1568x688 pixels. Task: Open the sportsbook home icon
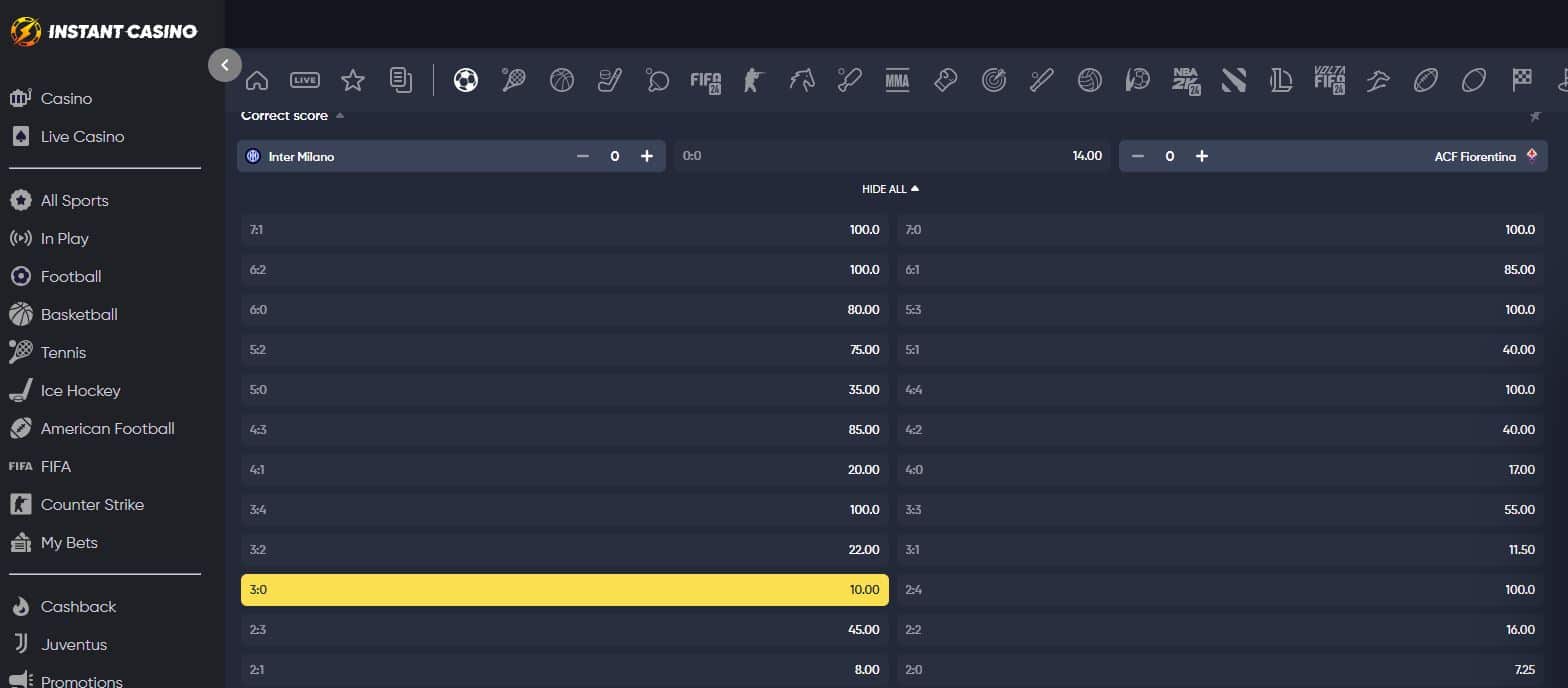click(257, 80)
